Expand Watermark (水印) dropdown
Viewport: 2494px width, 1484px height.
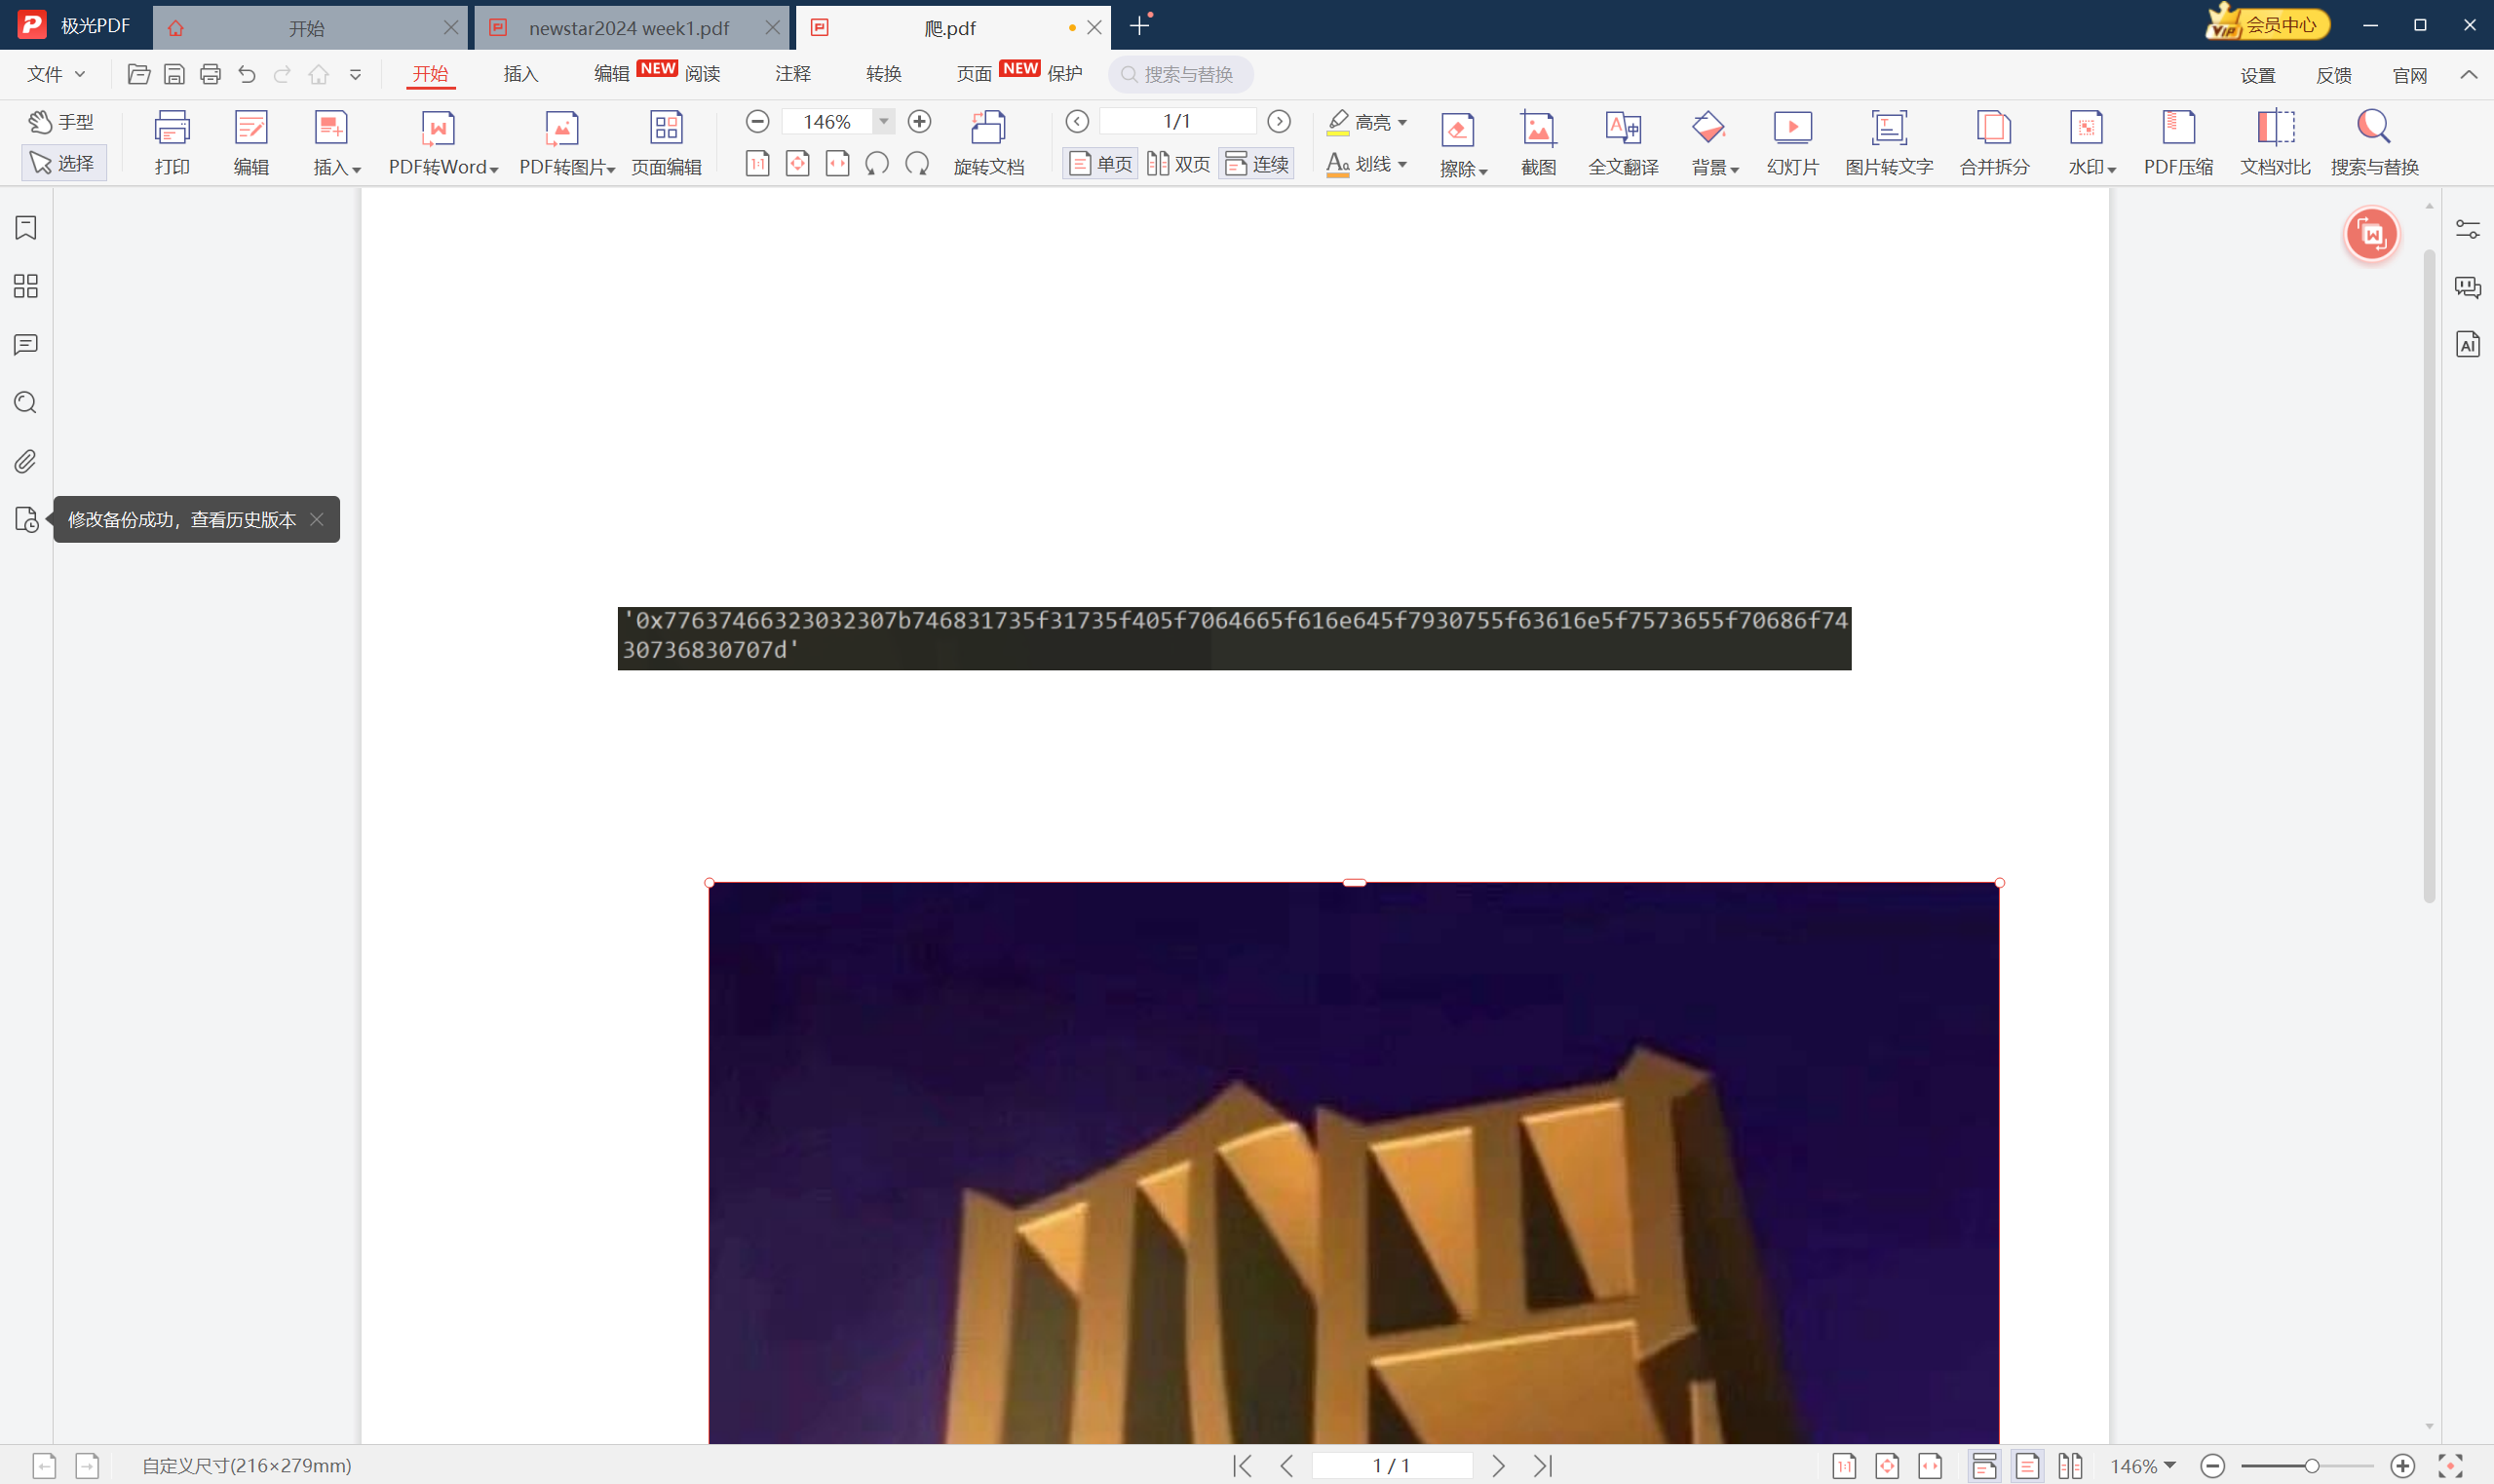click(2111, 169)
